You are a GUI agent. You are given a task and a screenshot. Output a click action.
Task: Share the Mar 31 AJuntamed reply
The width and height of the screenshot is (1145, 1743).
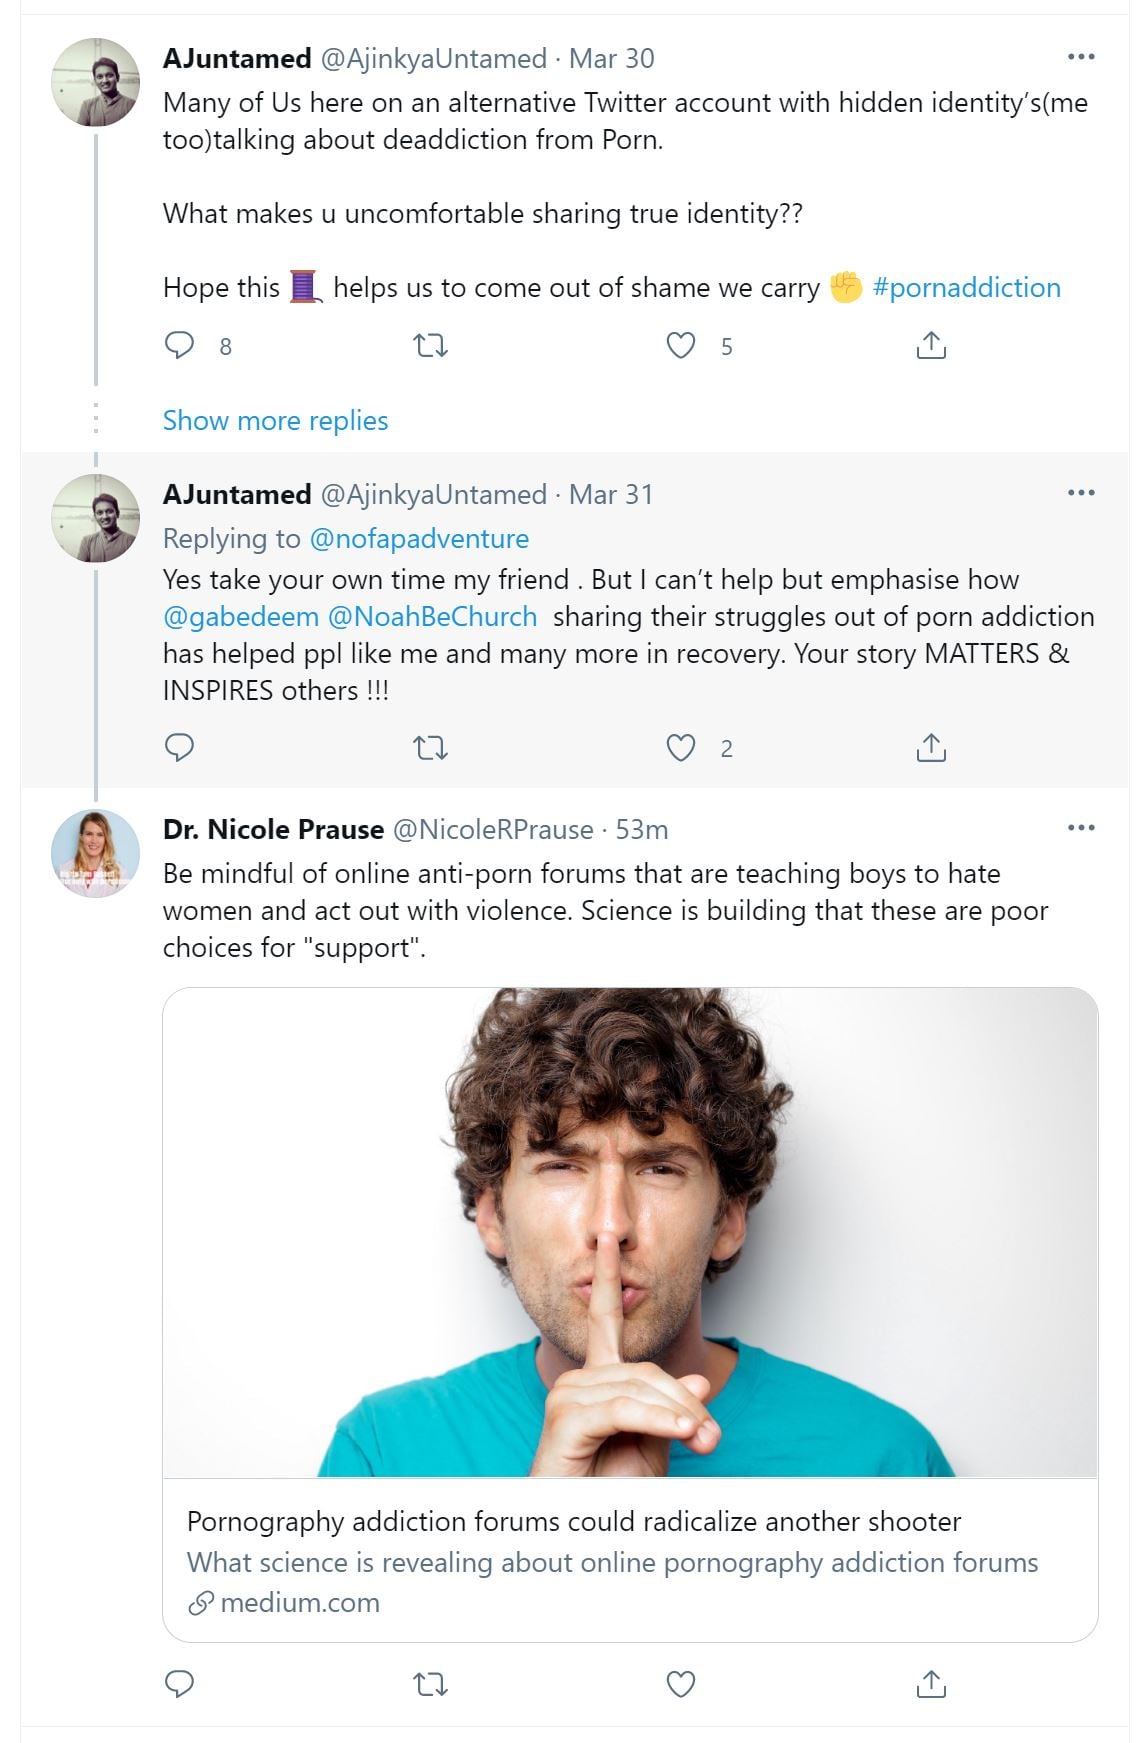(x=931, y=748)
